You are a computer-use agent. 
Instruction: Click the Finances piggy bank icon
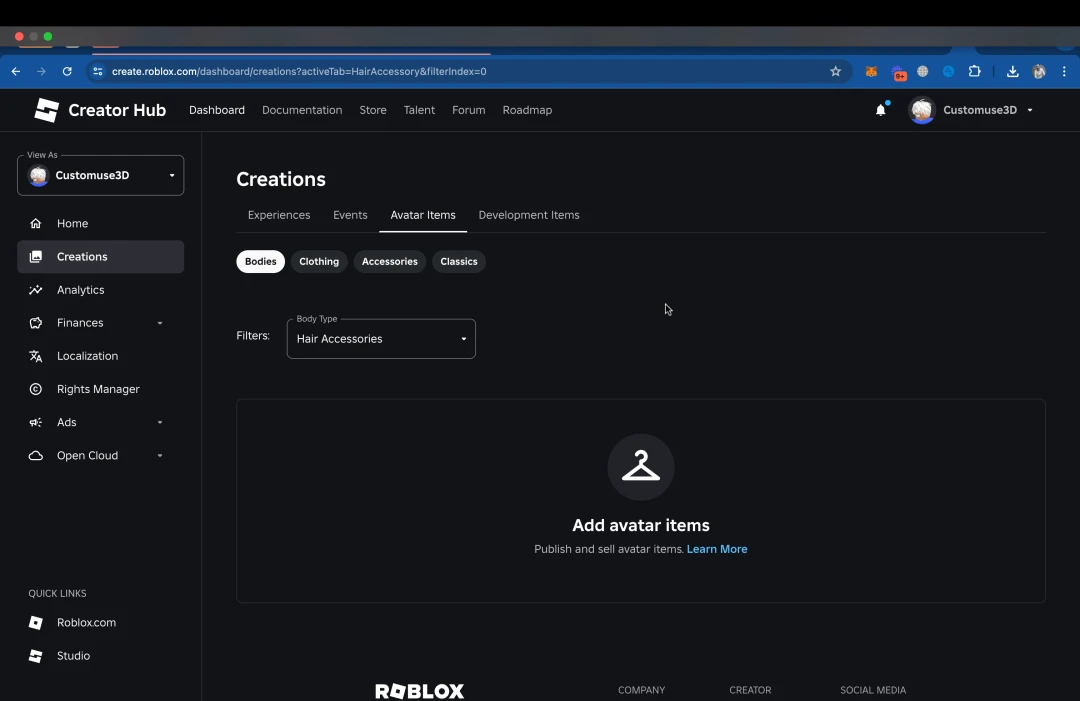click(x=36, y=323)
